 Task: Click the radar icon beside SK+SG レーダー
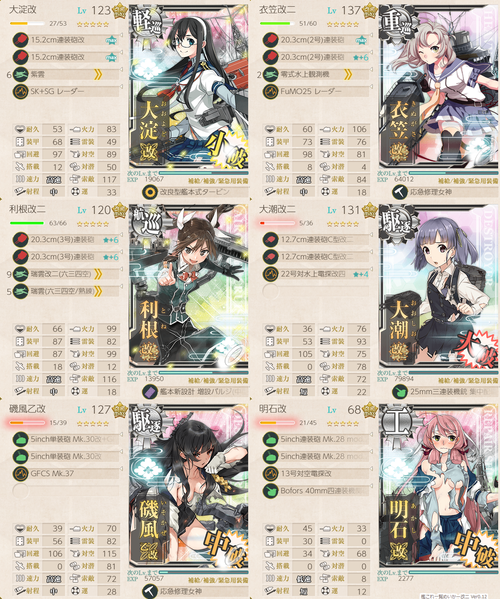(x=20, y=92)
